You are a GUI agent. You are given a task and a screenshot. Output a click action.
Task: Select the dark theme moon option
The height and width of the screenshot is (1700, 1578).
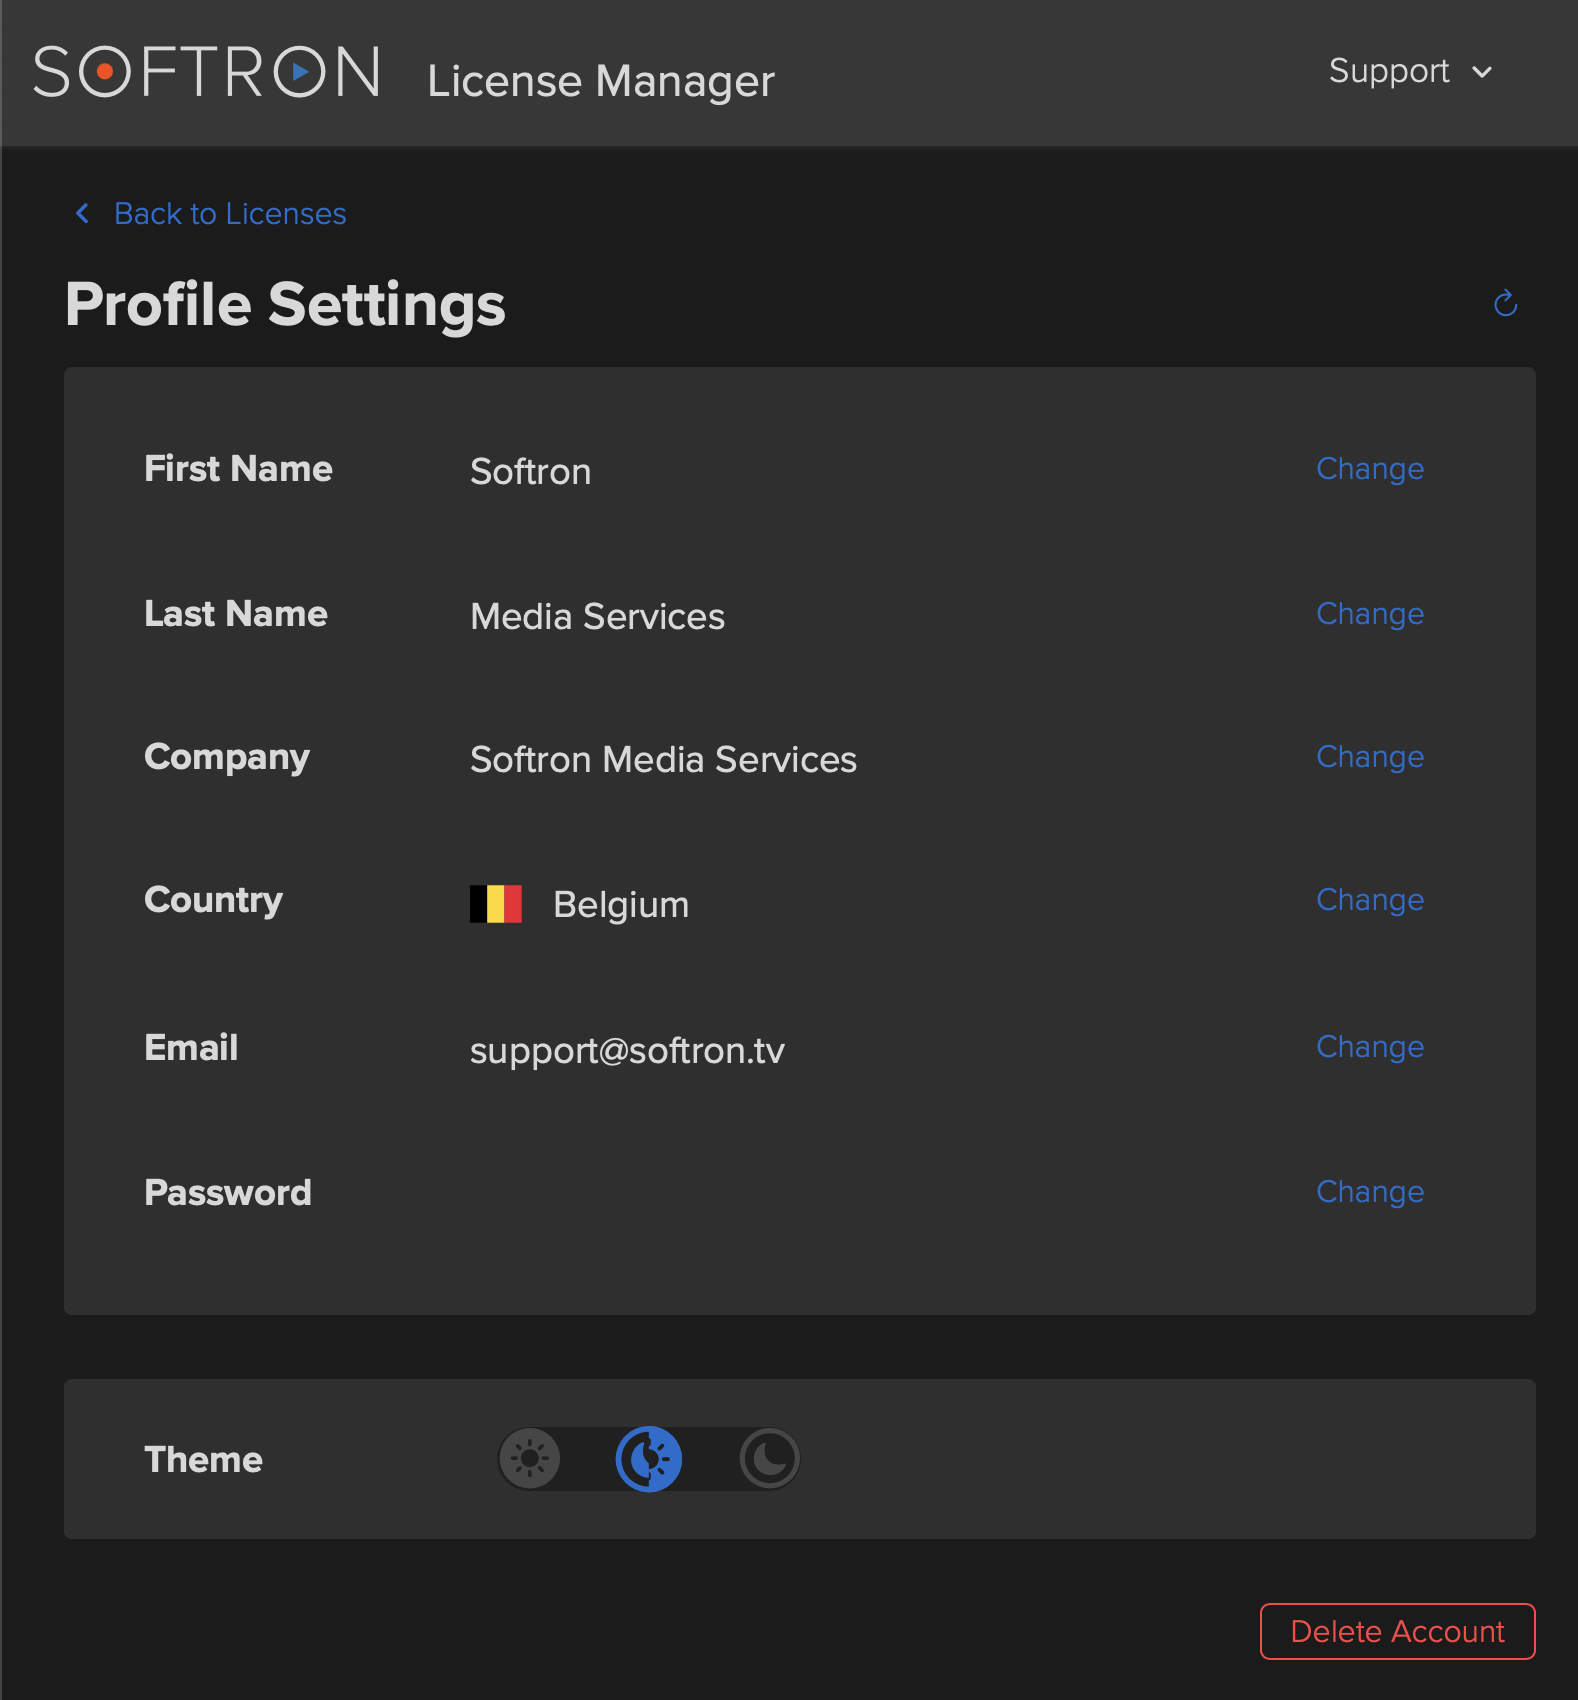769,1459
